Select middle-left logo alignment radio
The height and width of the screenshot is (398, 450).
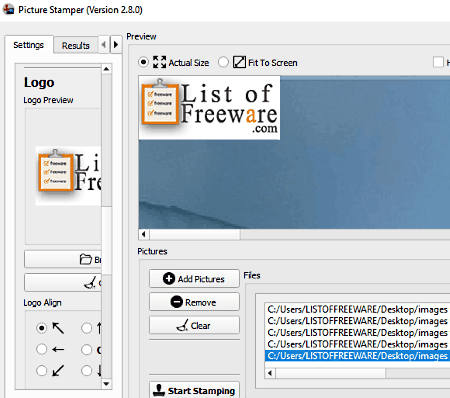(41, 349)
